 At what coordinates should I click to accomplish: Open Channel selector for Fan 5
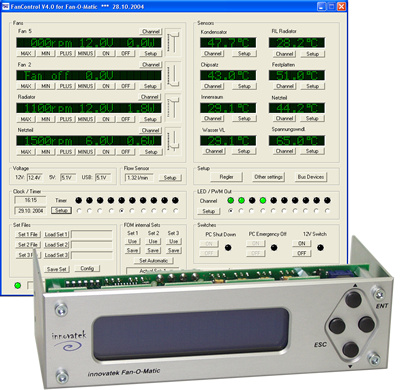151,32
